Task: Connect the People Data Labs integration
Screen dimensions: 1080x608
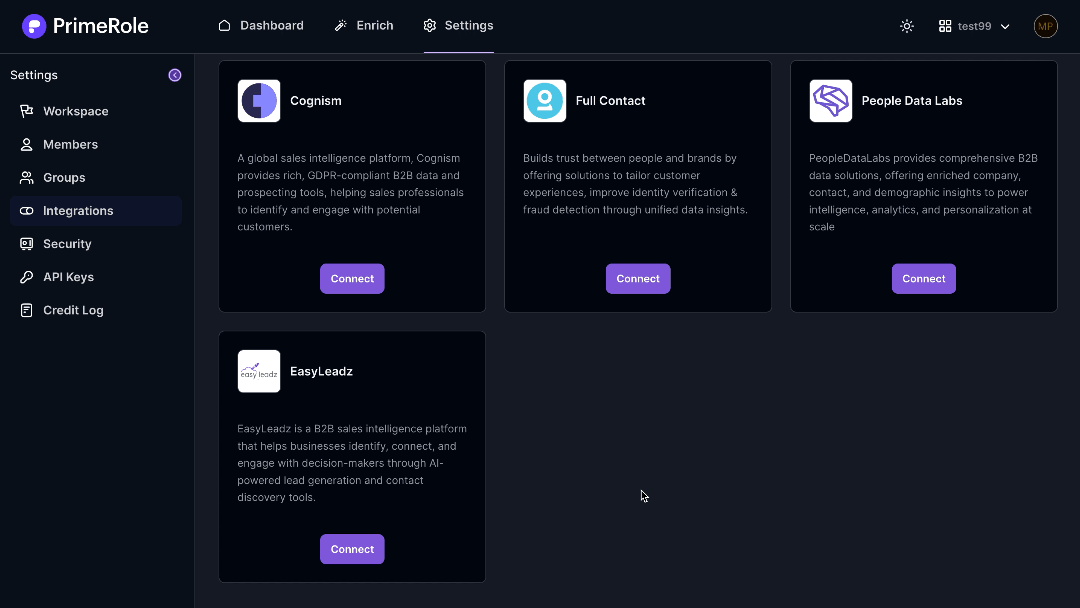Action: point(924,279)
